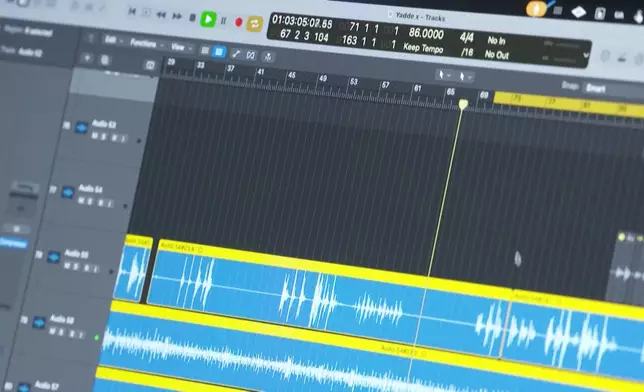The width and height of the screenshot is (644, 392).
Task: Click the green Play button
Action: [x=208, y=19]
